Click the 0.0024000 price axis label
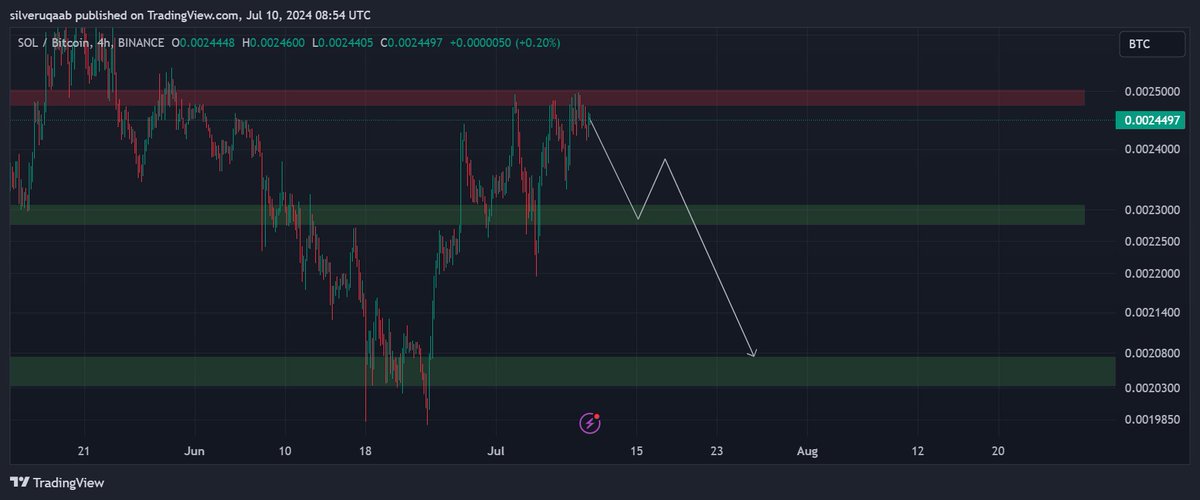Screen dimensions: 1200x500 click(x=1151, y=149)
